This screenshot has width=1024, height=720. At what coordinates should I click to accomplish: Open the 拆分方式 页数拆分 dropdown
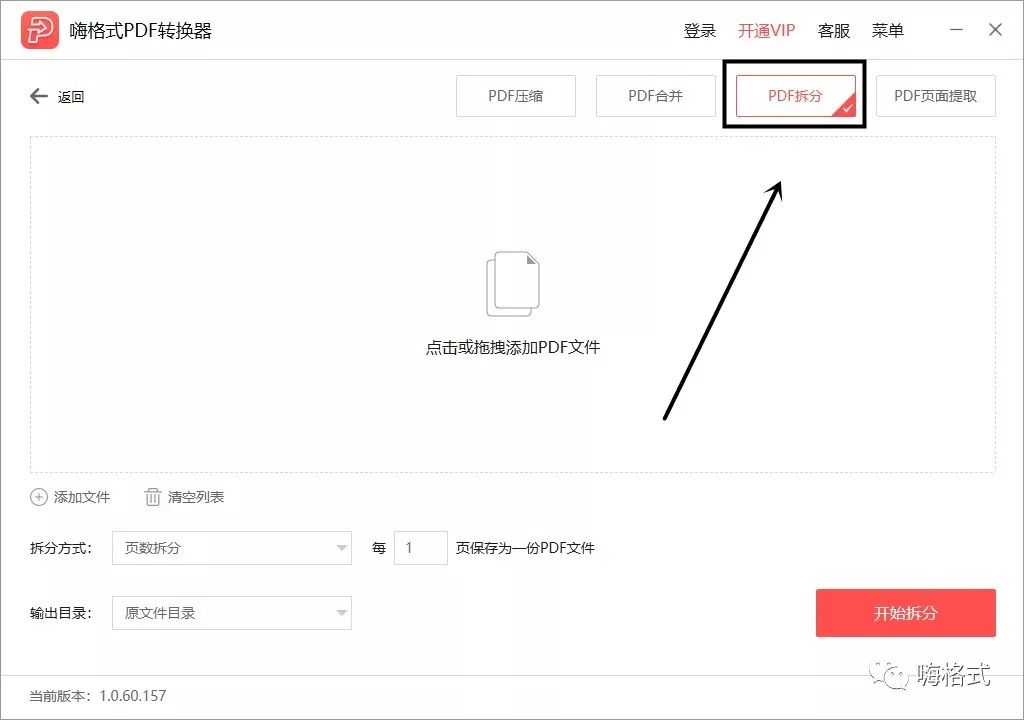pyautogui.click(x=232, y=548)
